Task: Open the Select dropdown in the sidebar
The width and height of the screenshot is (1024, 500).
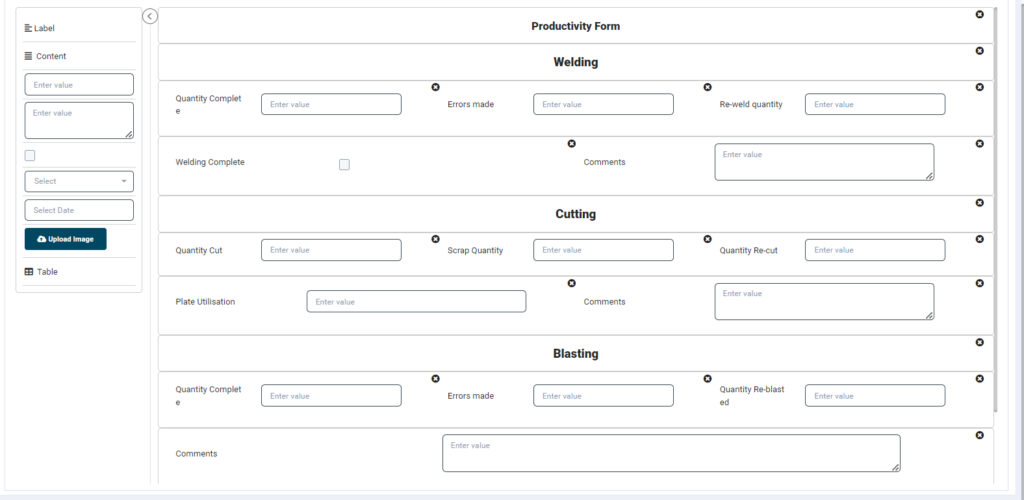Action: click(x=79, y=181)
